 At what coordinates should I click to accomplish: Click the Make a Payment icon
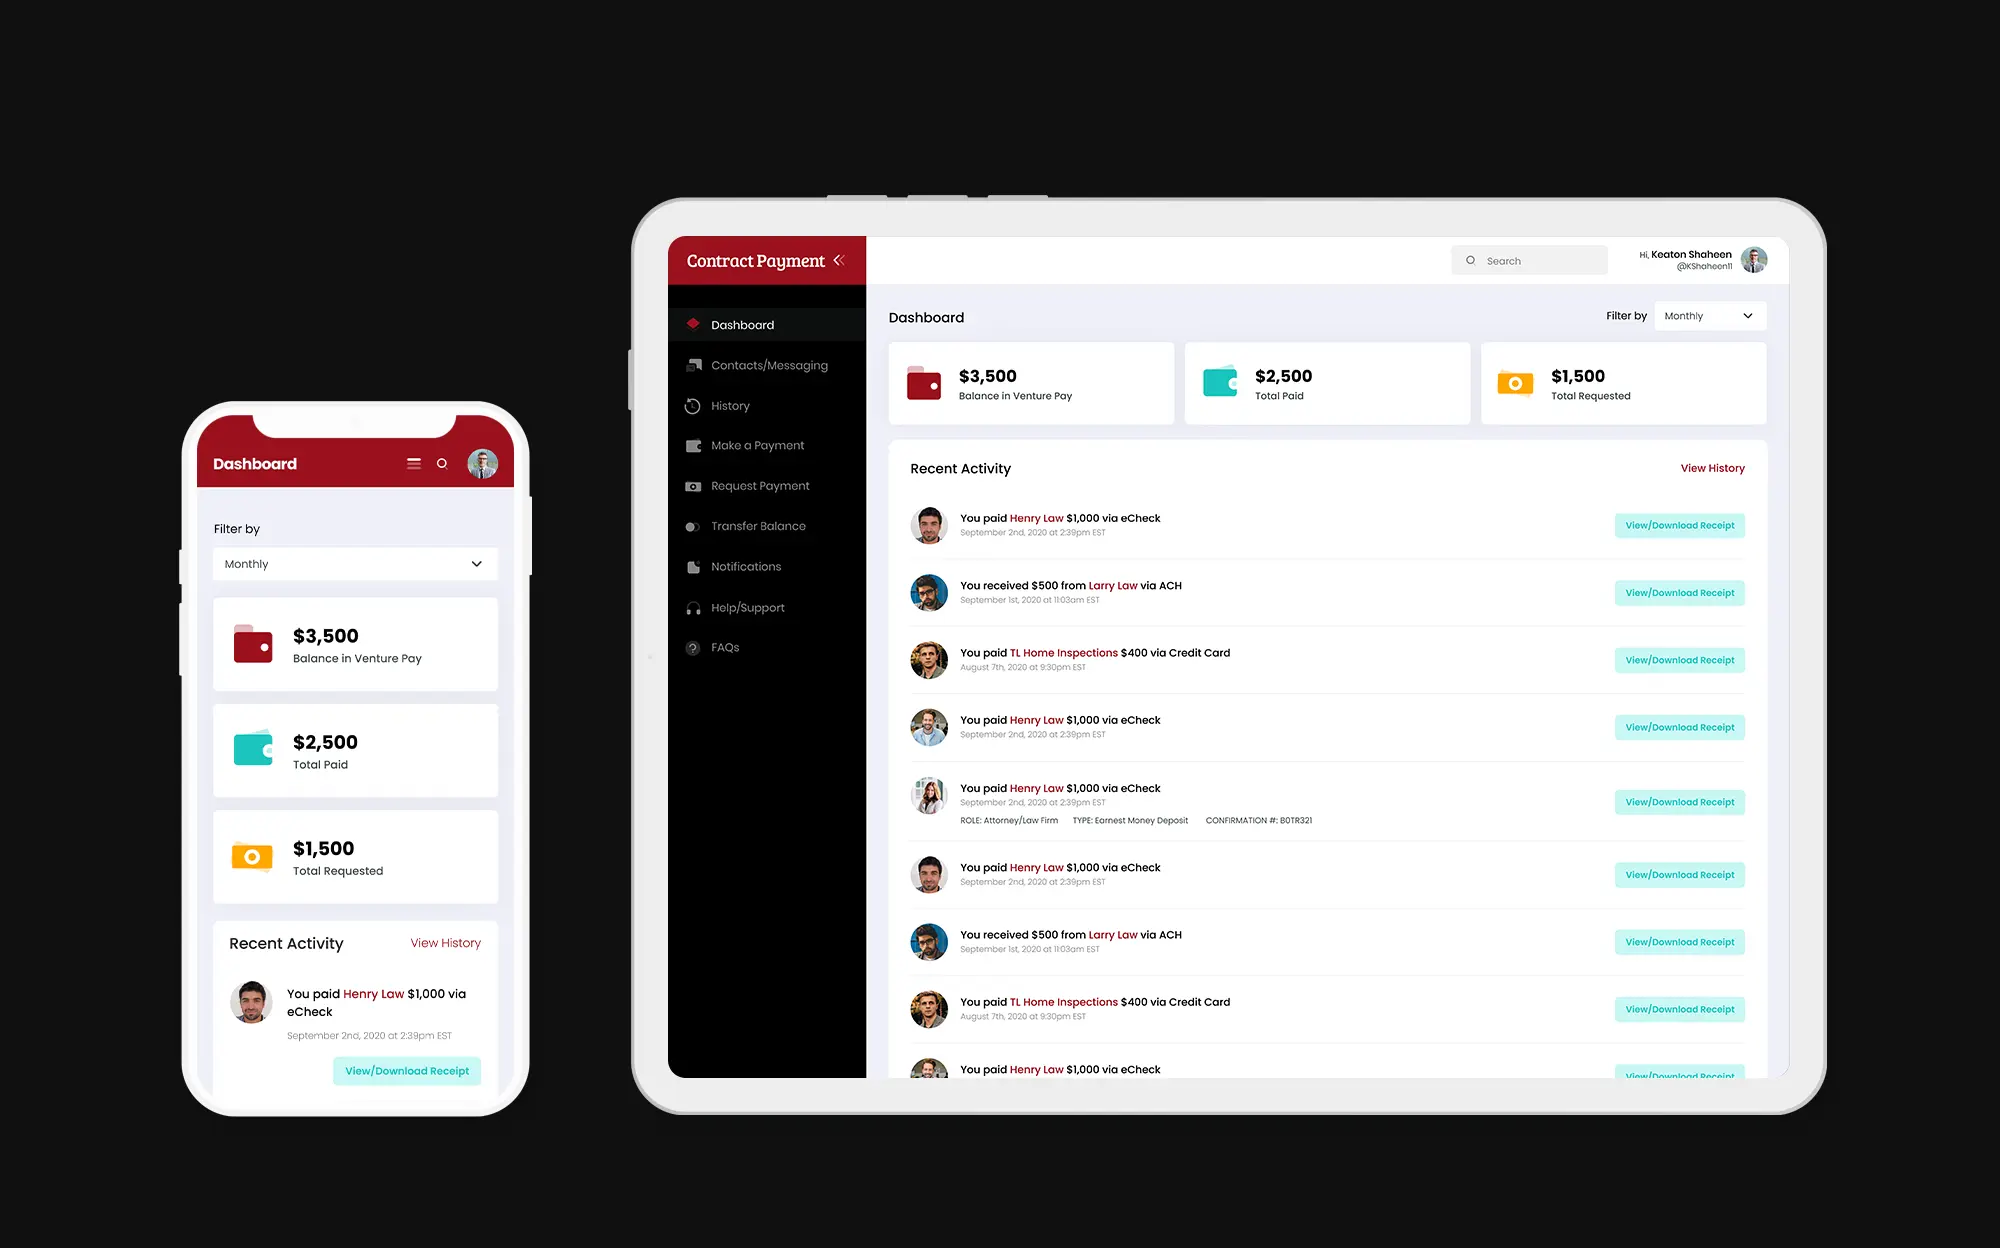tap(693, 444)
